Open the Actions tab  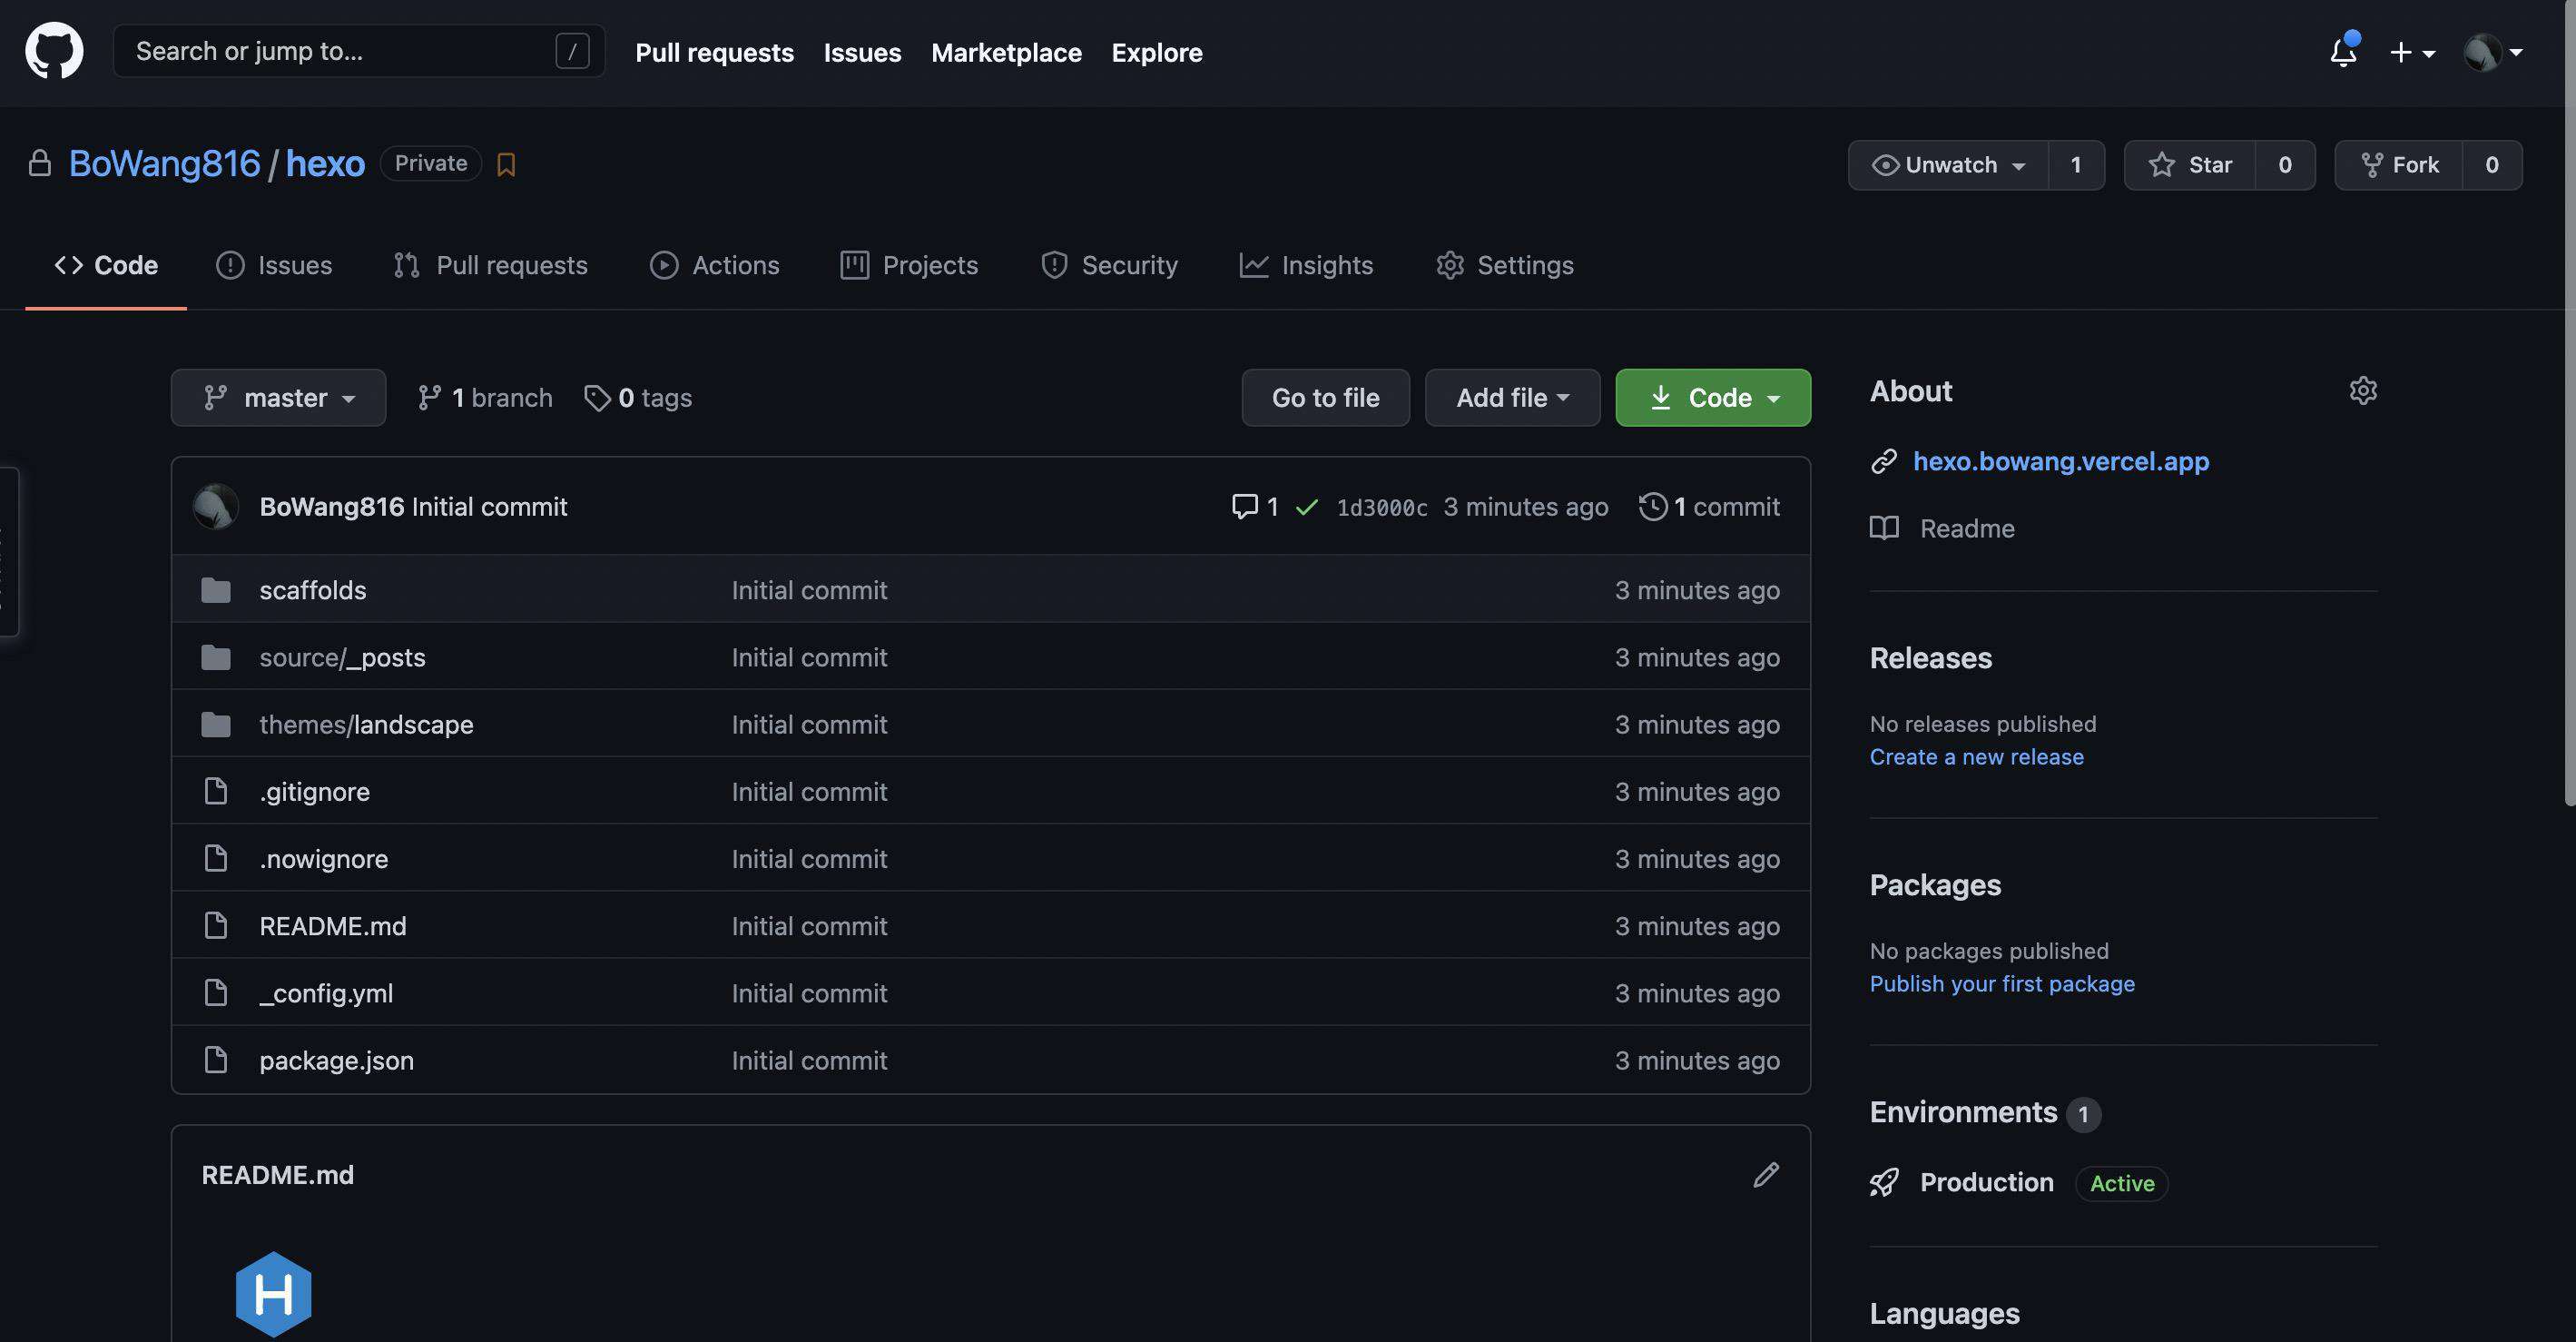714,265
